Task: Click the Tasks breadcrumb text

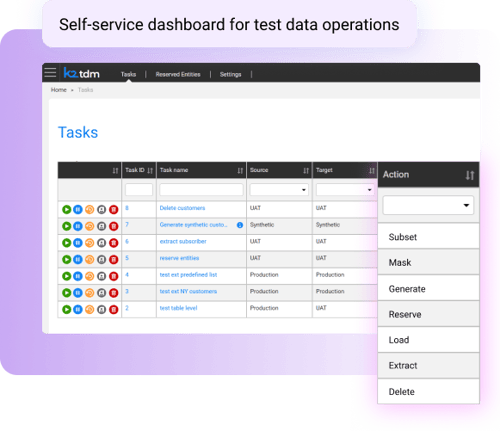Action: click(85, 90)
